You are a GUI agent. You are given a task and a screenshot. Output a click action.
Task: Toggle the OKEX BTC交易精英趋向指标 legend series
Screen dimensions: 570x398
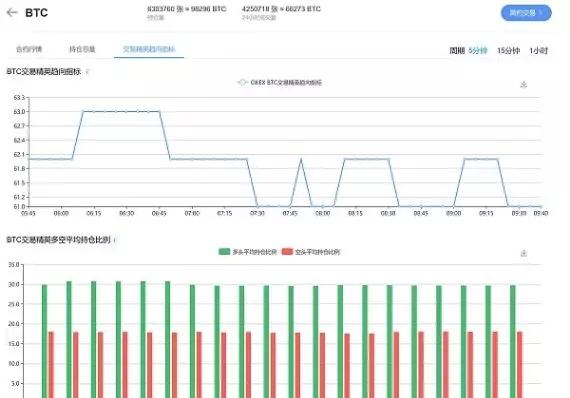coord(279,83)
